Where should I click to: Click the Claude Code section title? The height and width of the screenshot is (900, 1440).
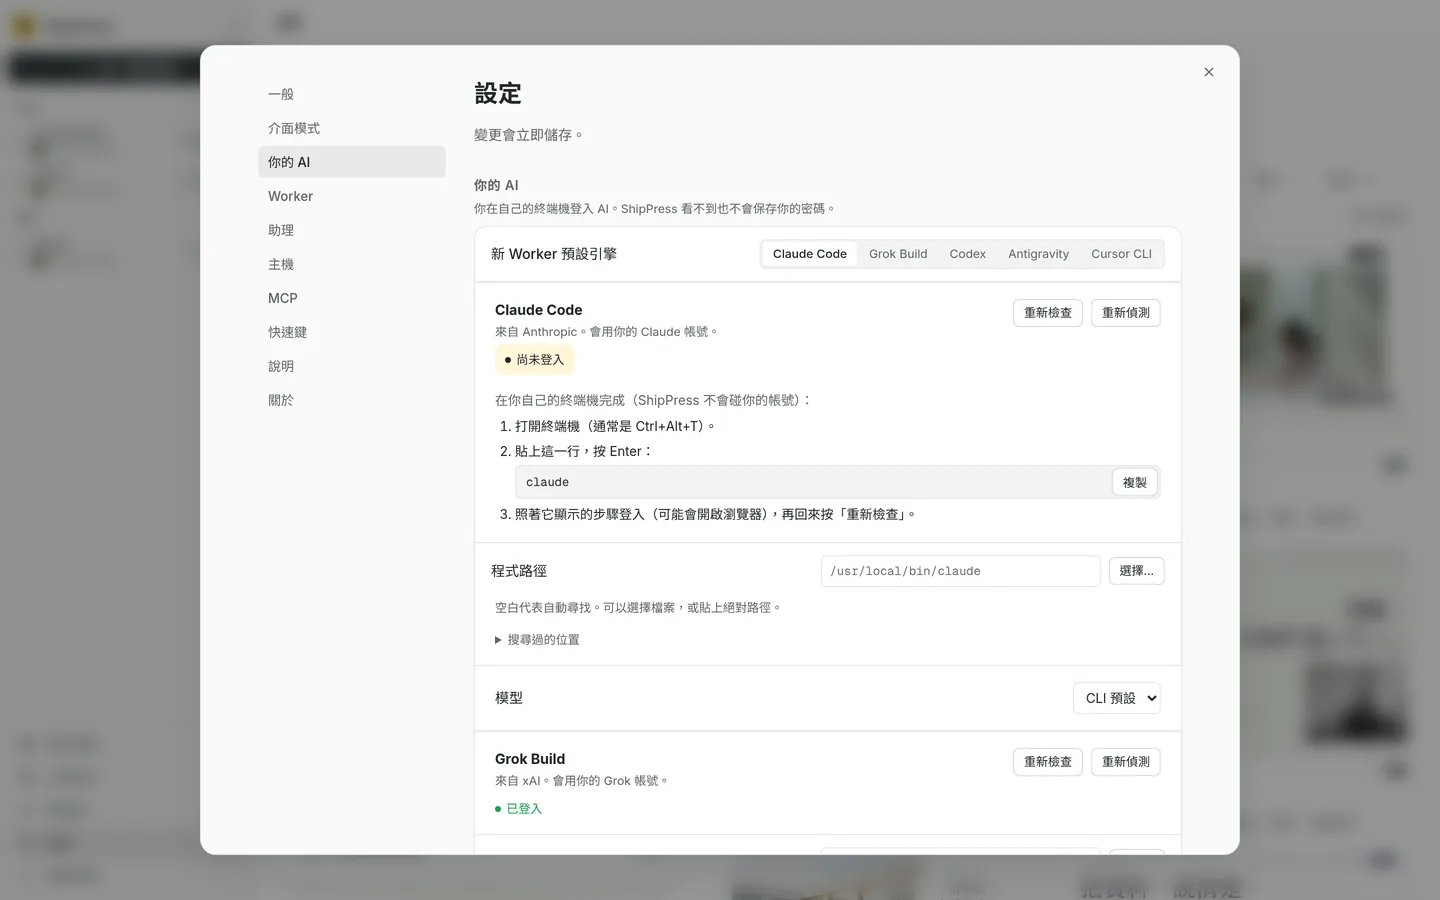click(538, 310)
